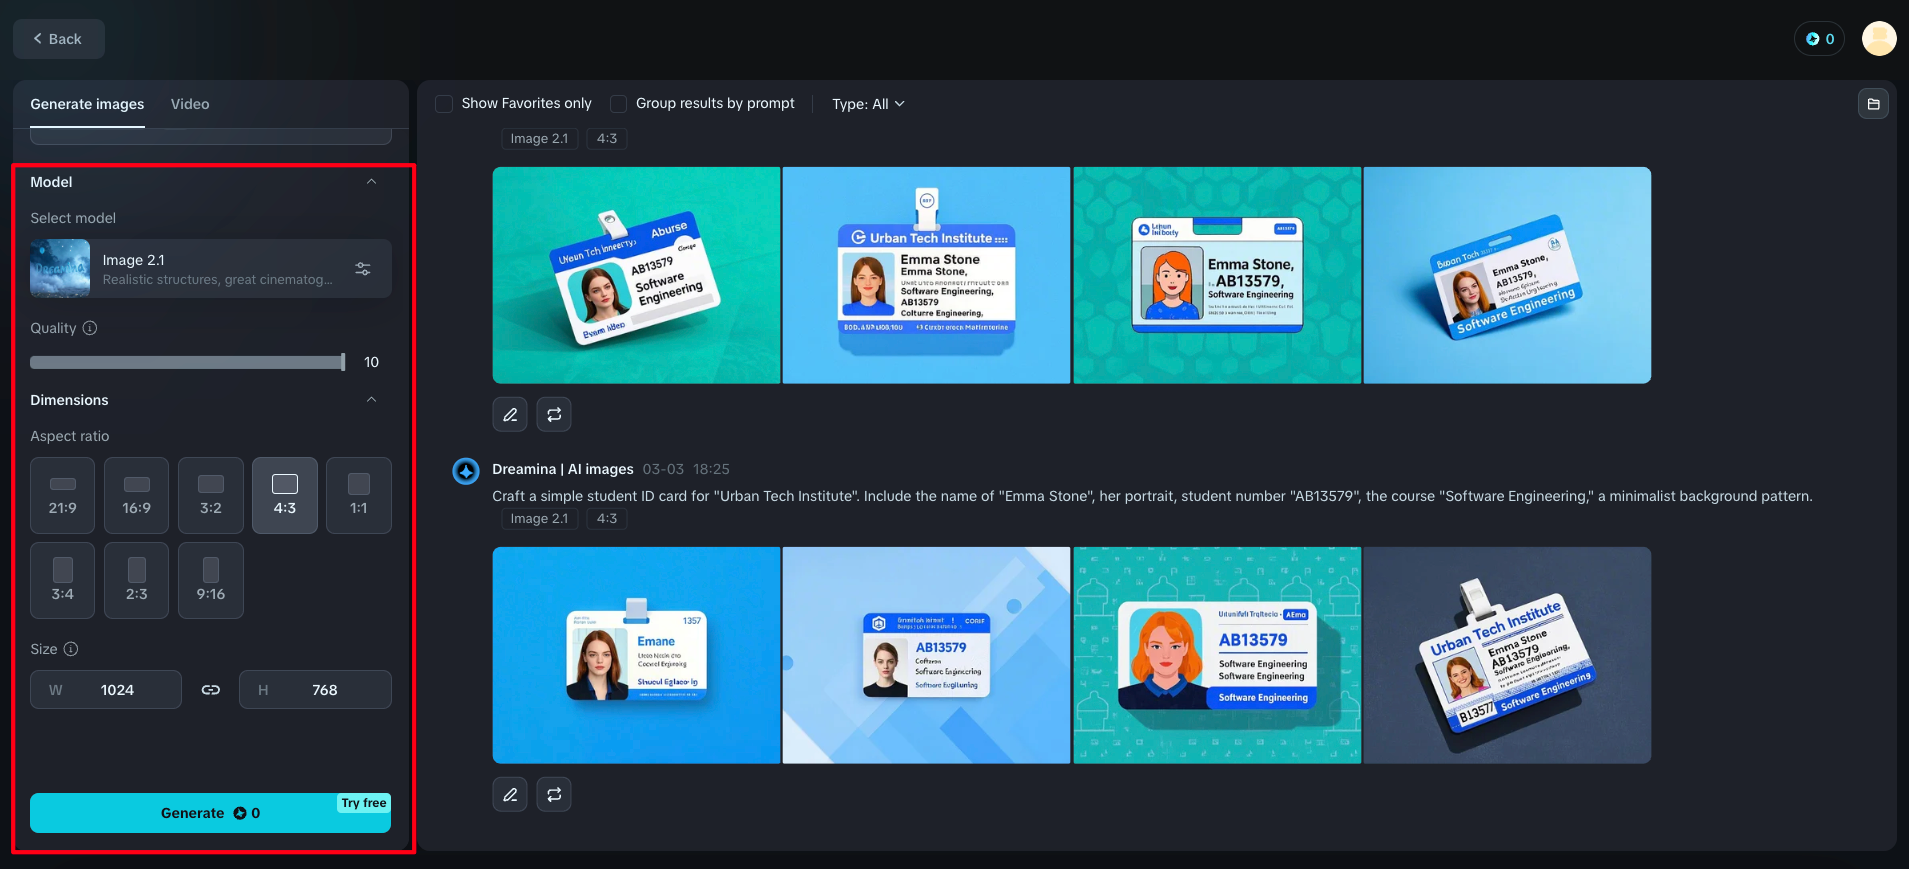Collapse the Model section
This screenshot has height=869, width=1909.
(x=371, y=182)
